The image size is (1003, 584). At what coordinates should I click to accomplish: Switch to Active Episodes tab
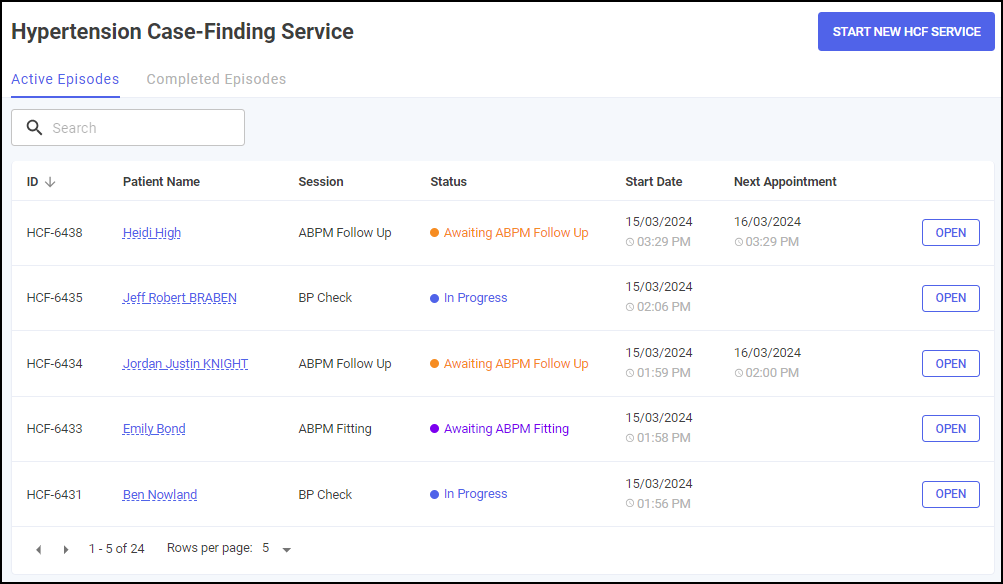pos(65,79)
